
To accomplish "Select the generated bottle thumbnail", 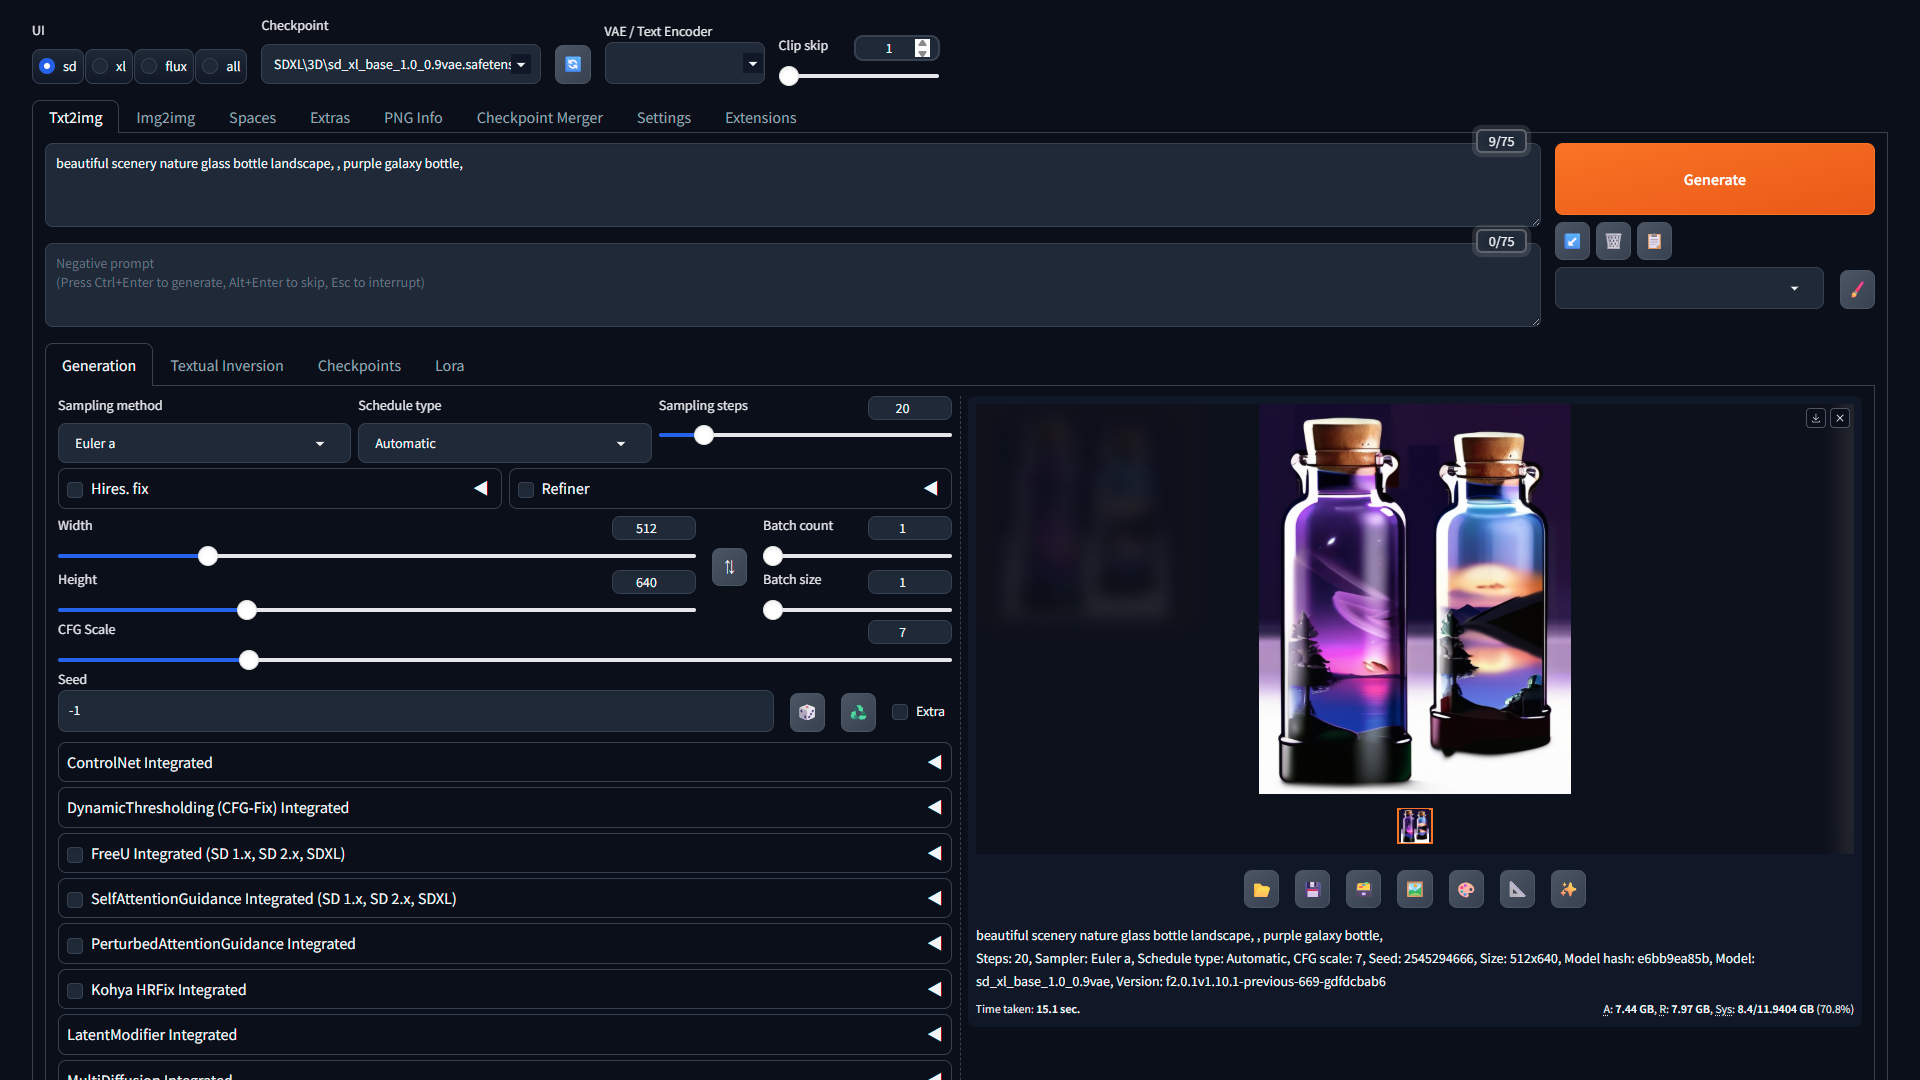I will [x=1414, y=826].
